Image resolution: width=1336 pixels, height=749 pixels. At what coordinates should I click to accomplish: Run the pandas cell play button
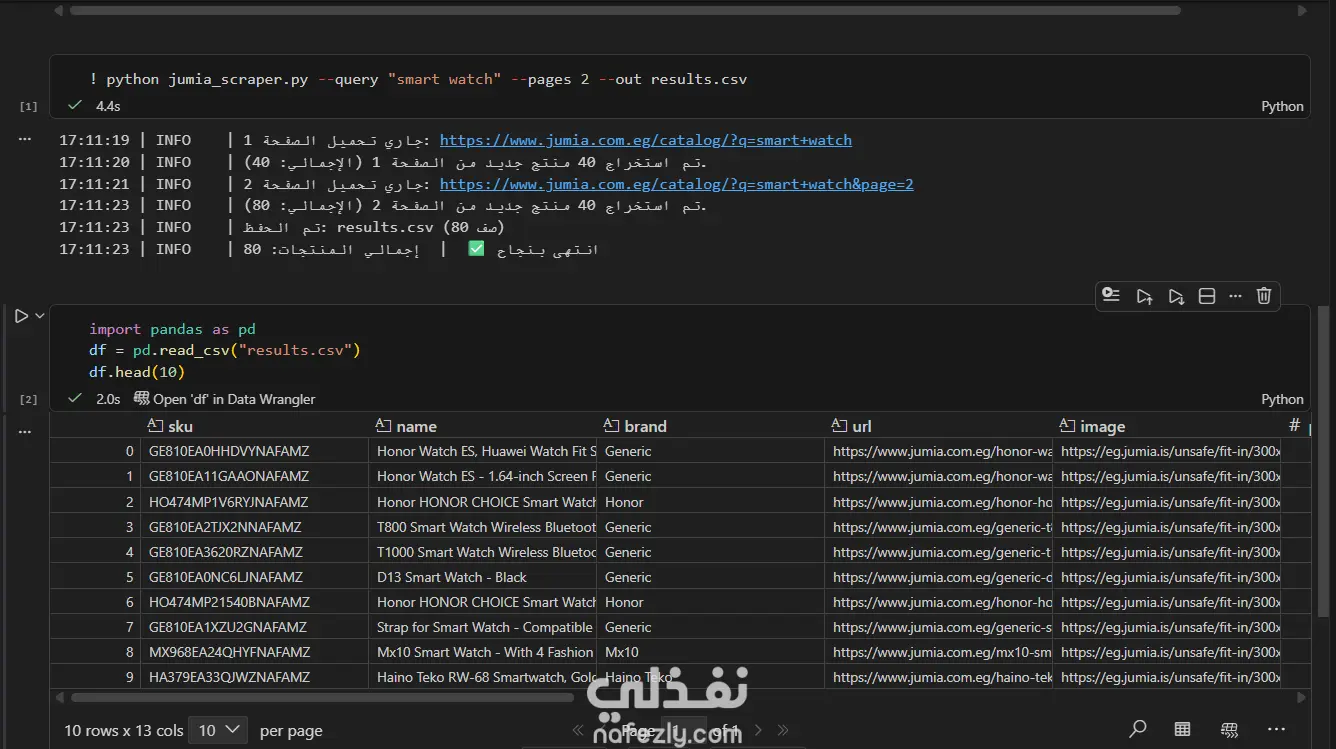(21, 316)
